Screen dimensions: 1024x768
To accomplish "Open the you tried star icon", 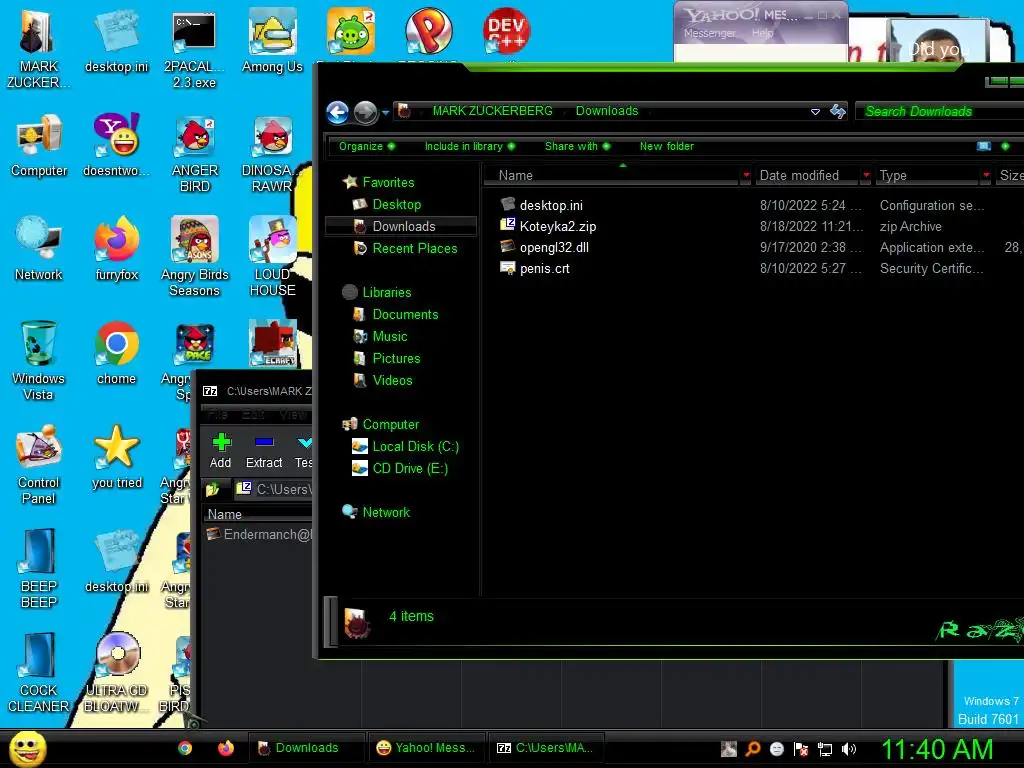I will 117,457.
